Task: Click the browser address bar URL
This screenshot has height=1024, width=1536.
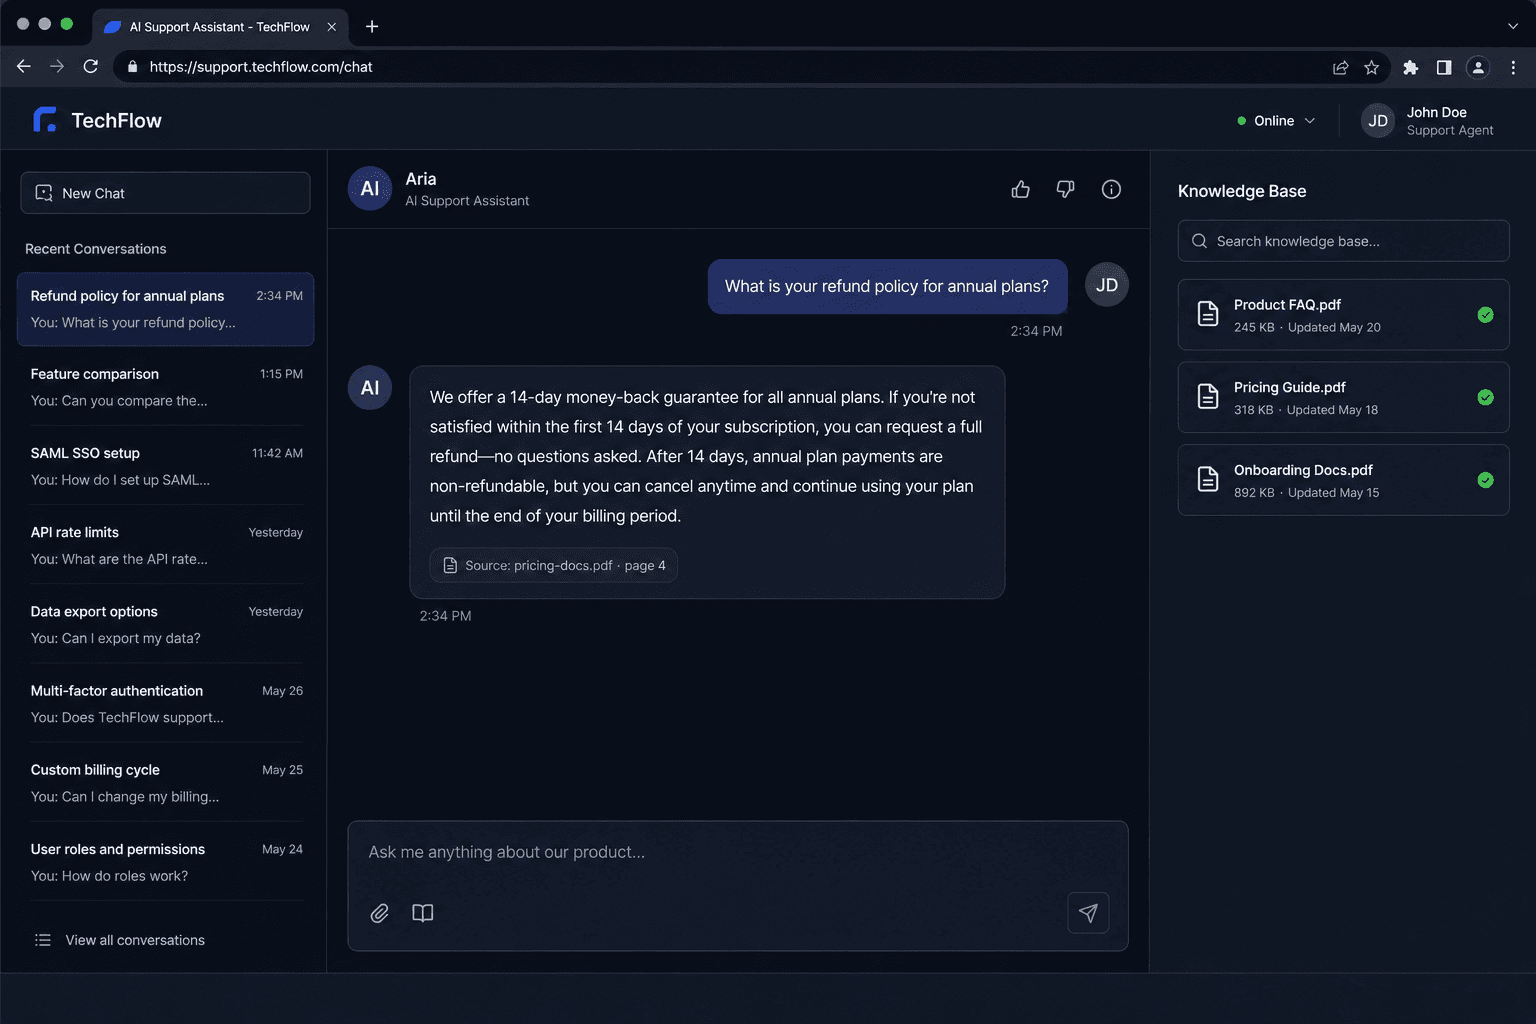Action: [261, 67]
